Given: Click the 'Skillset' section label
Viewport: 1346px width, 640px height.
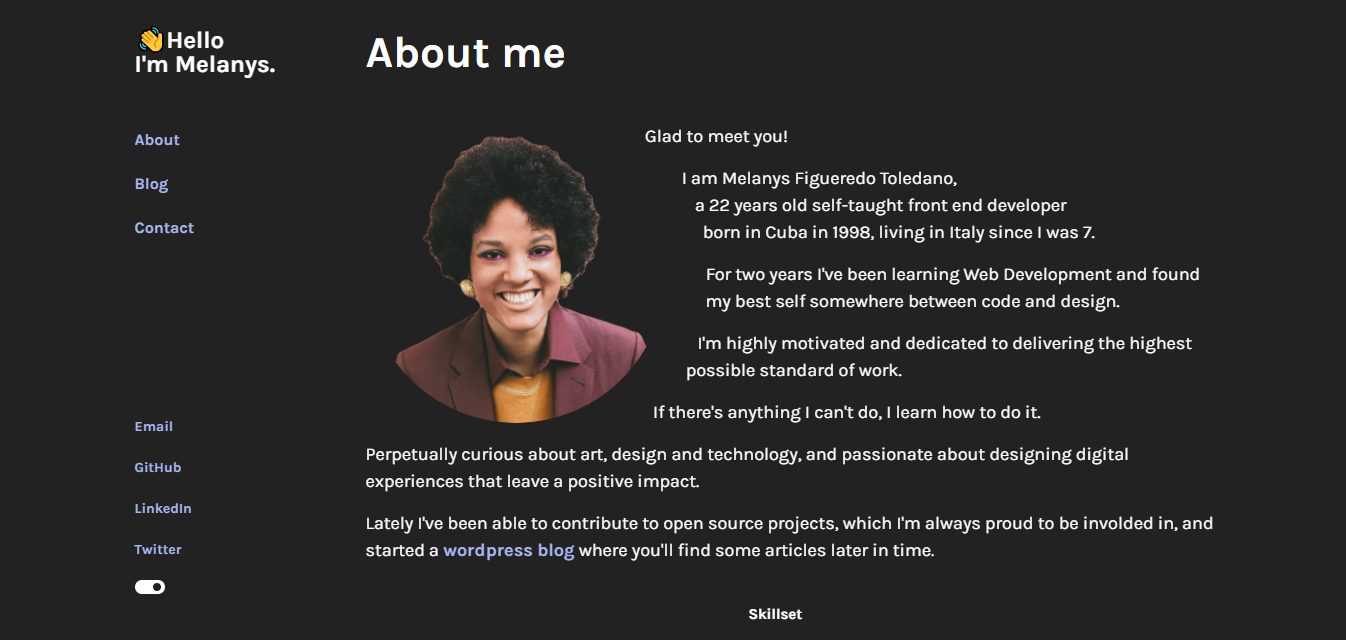Looking at the screenshot, I should pos(774,614).
